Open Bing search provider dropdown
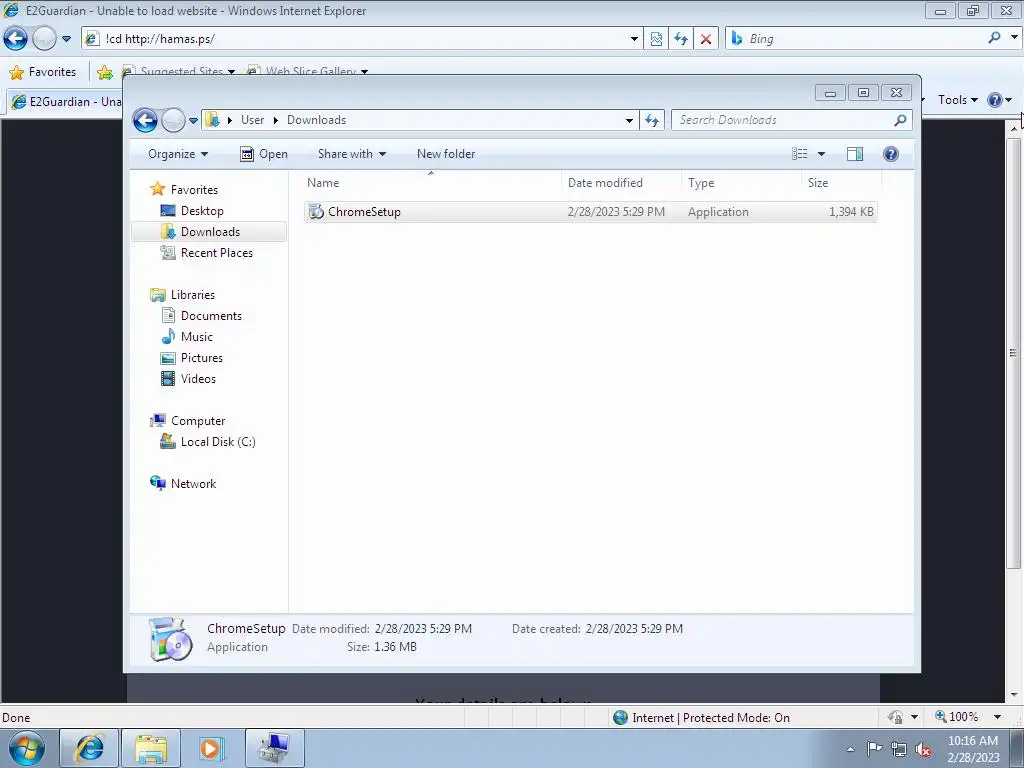The image size is (1024, 768). click(x=1014, y=38)
